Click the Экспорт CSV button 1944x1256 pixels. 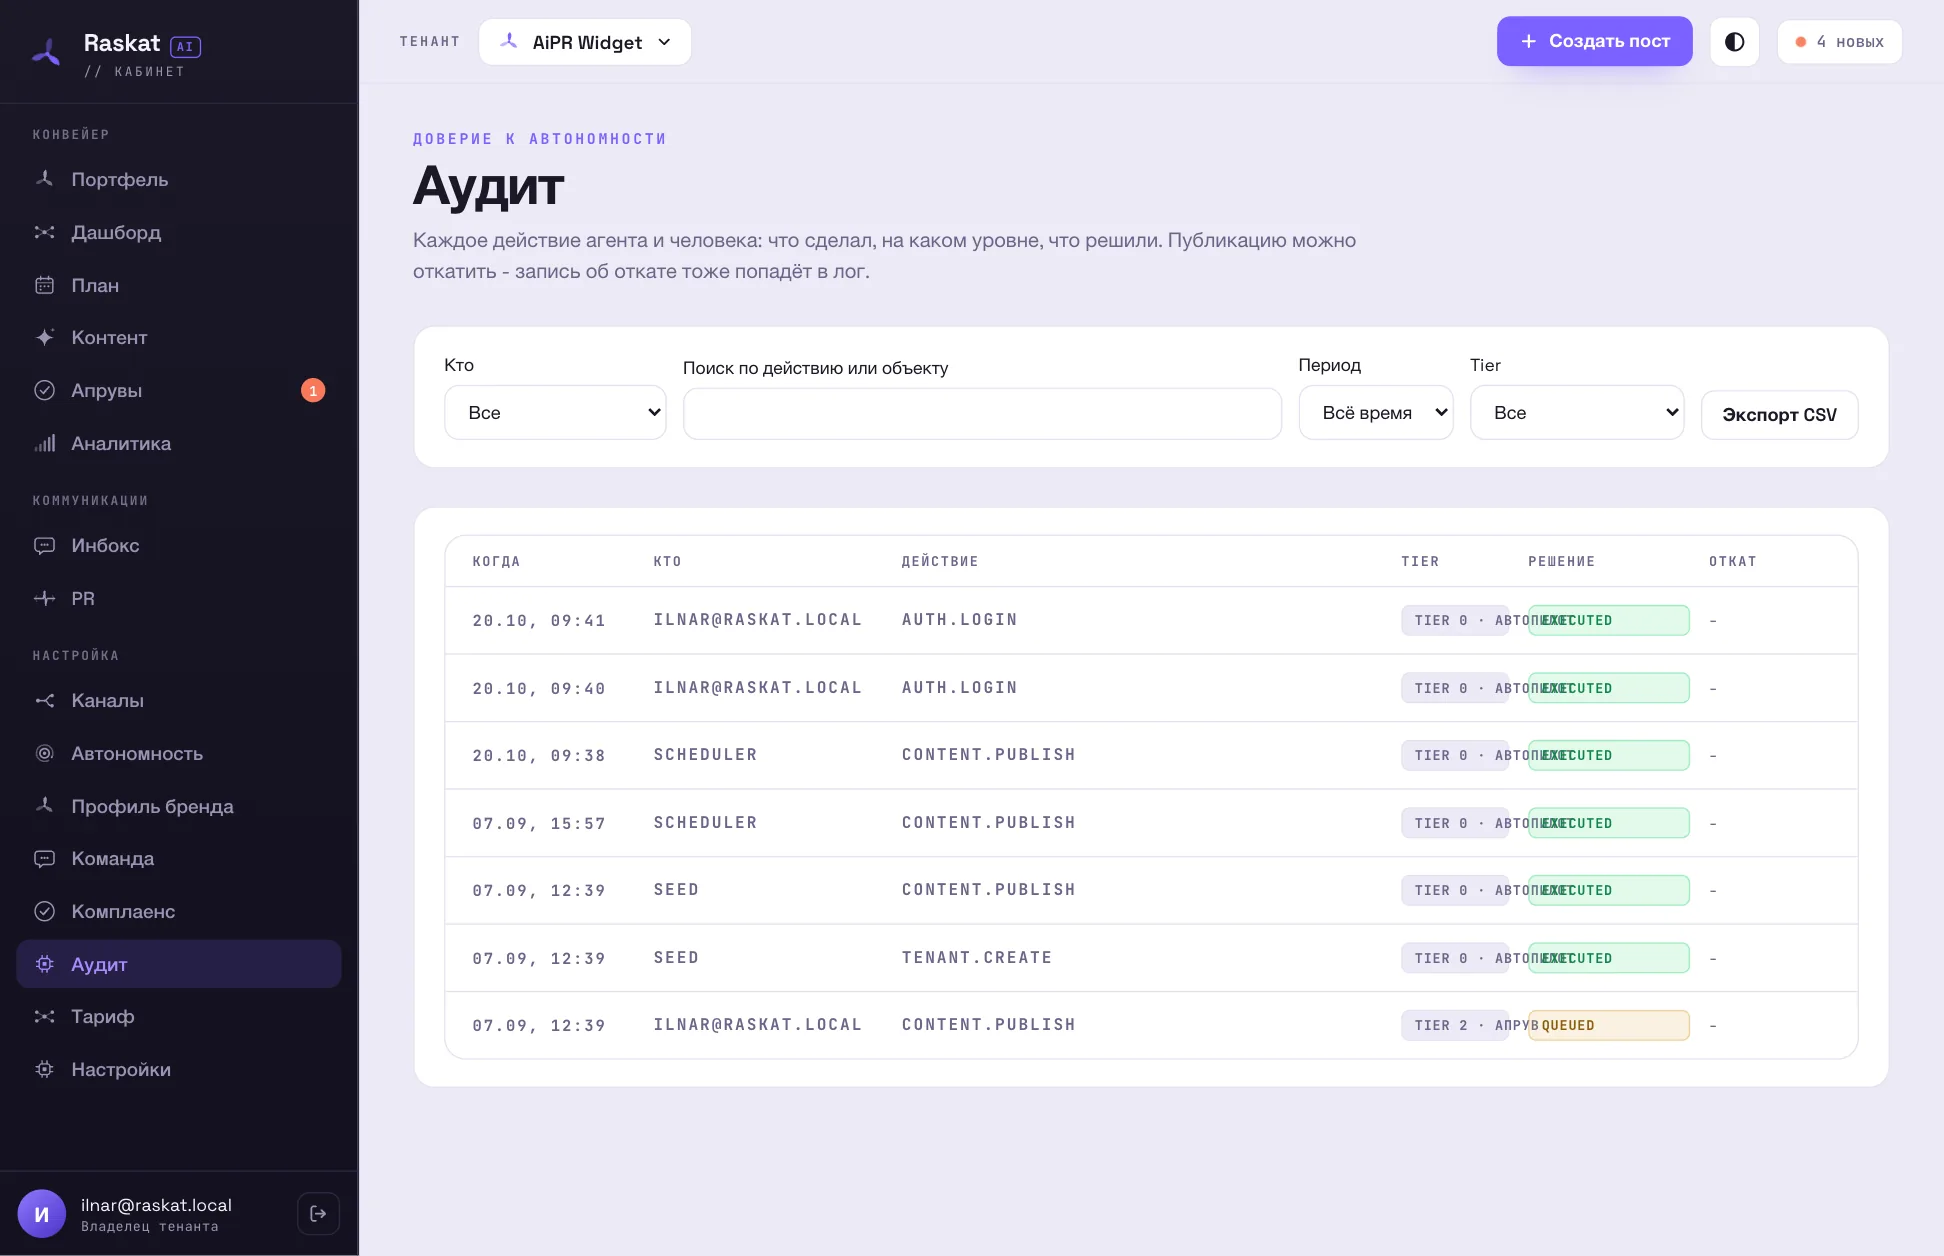point(1779,414)
